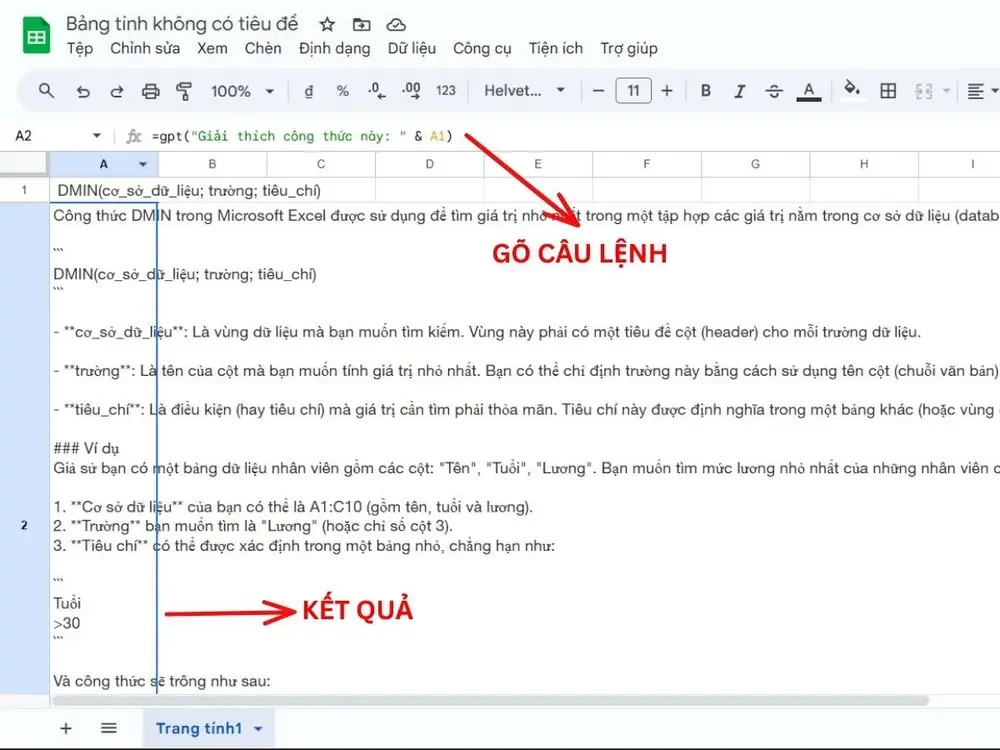The height and width of the screenshot is (750, 1000).
Task: Redo the last action
Action: (117, 91)
